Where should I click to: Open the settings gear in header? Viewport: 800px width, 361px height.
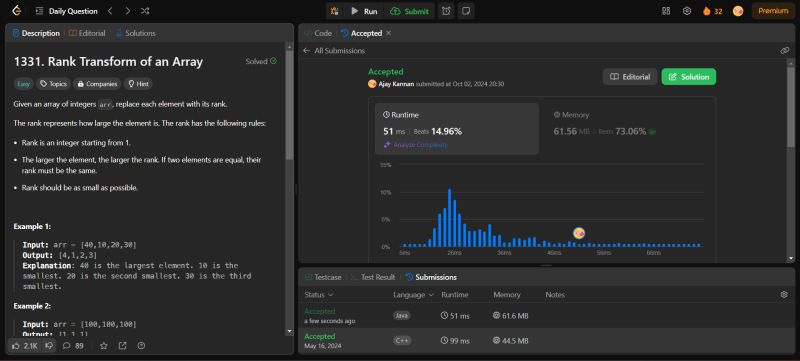coord(687,11)
